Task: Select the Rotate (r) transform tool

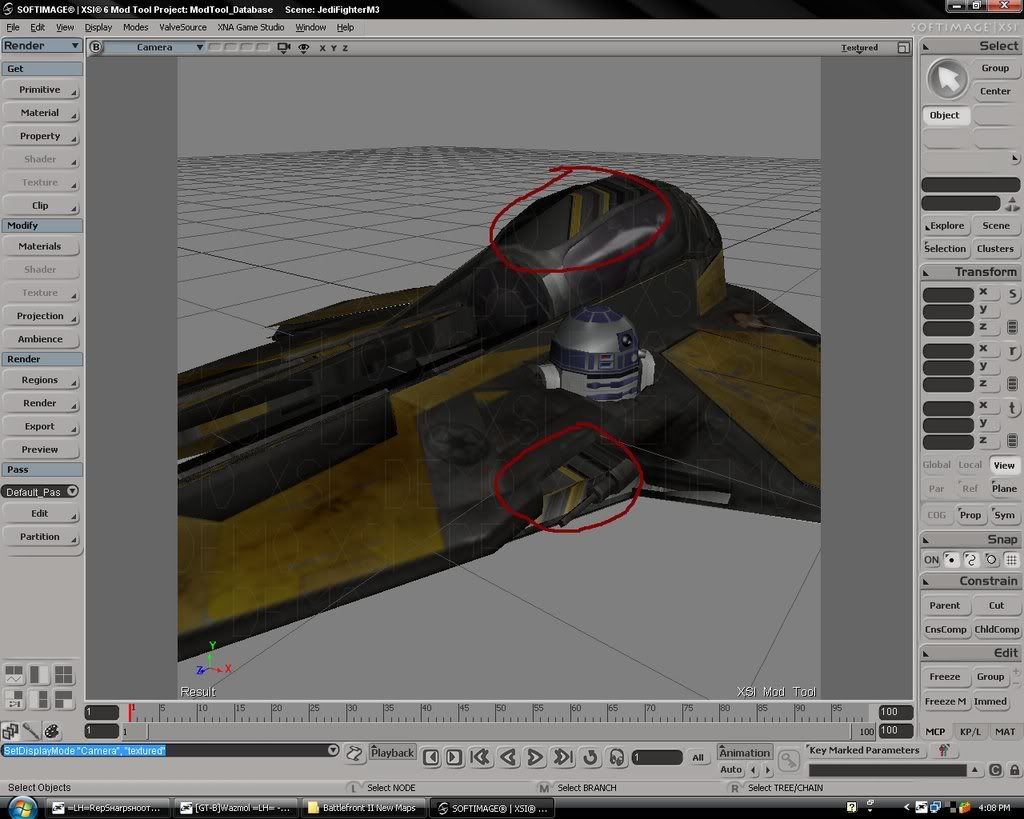Action: click(1012, 351)
